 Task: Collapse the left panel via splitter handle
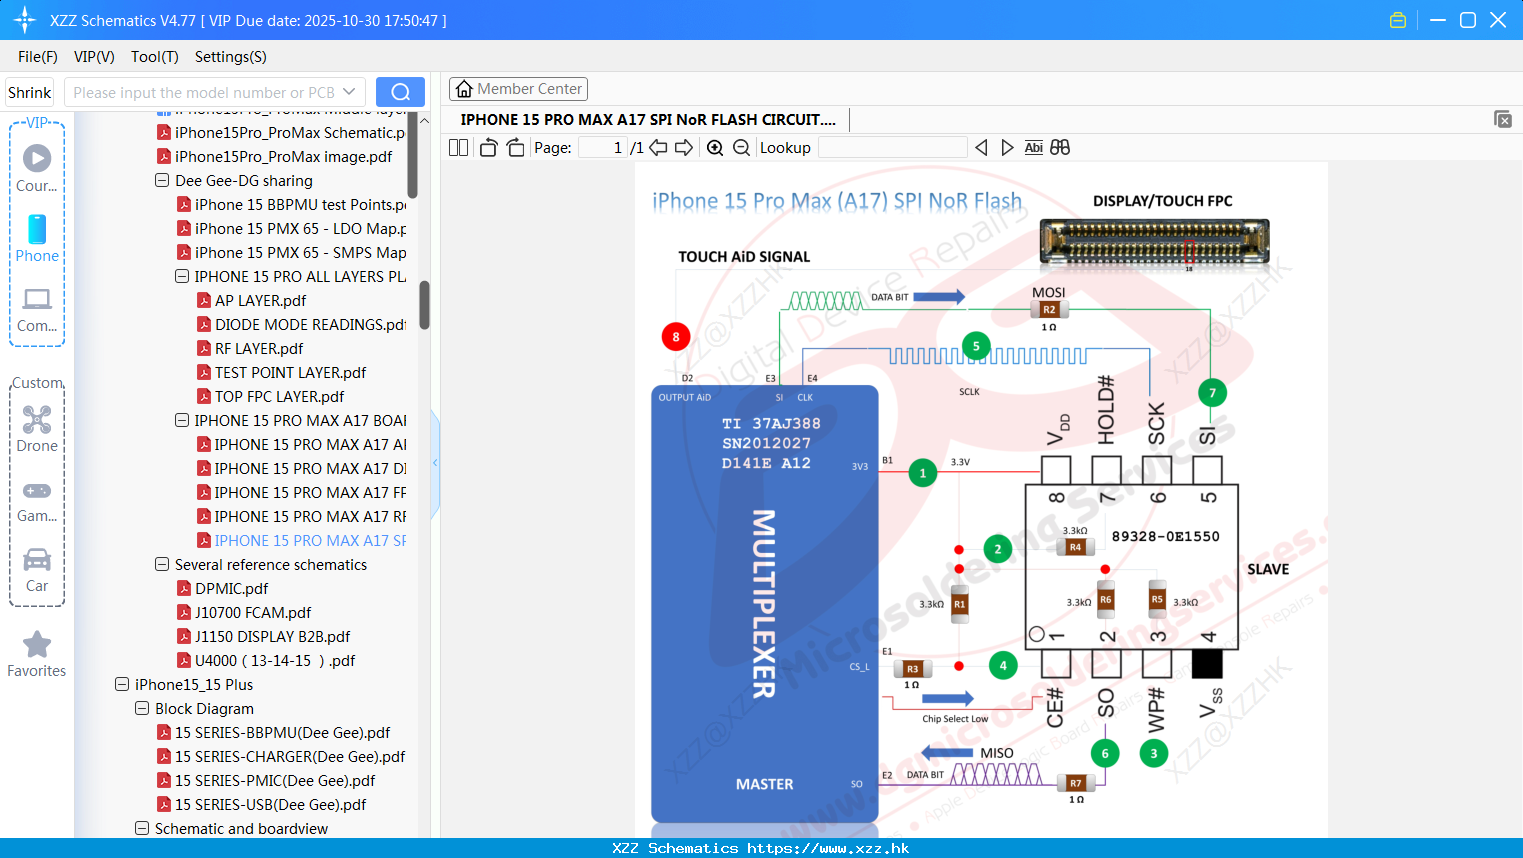pyautogui.click(x=435, y=462)
